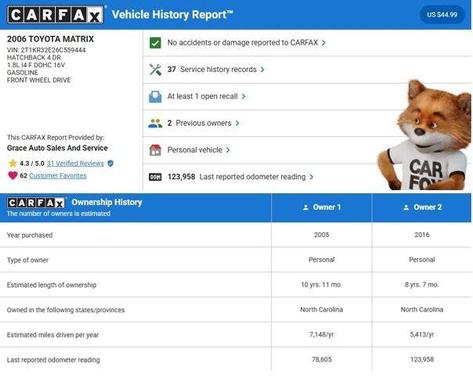Click the pink heart favorites icon
Viewport: 473px width, 378px height.
[12, 175]
